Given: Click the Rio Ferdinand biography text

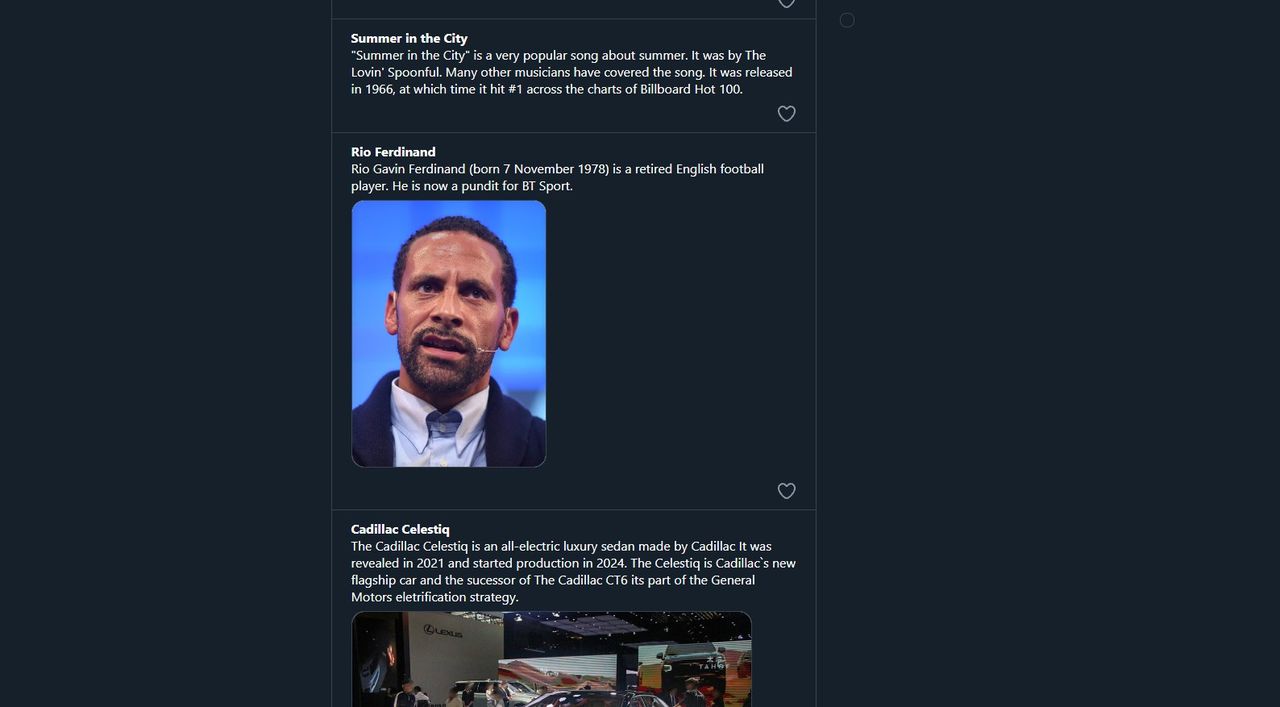Looking at the screenshot, I should [556, 177].
